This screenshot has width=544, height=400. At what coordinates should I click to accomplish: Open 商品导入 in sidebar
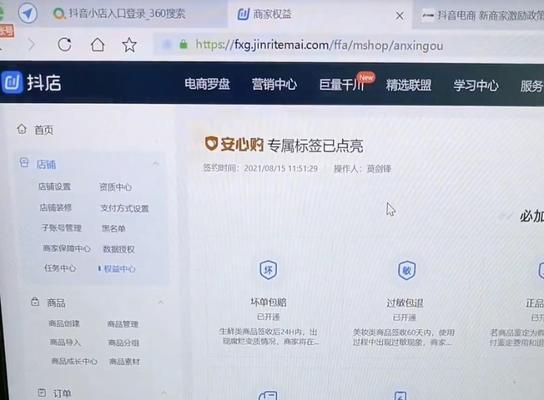(65, 342)
